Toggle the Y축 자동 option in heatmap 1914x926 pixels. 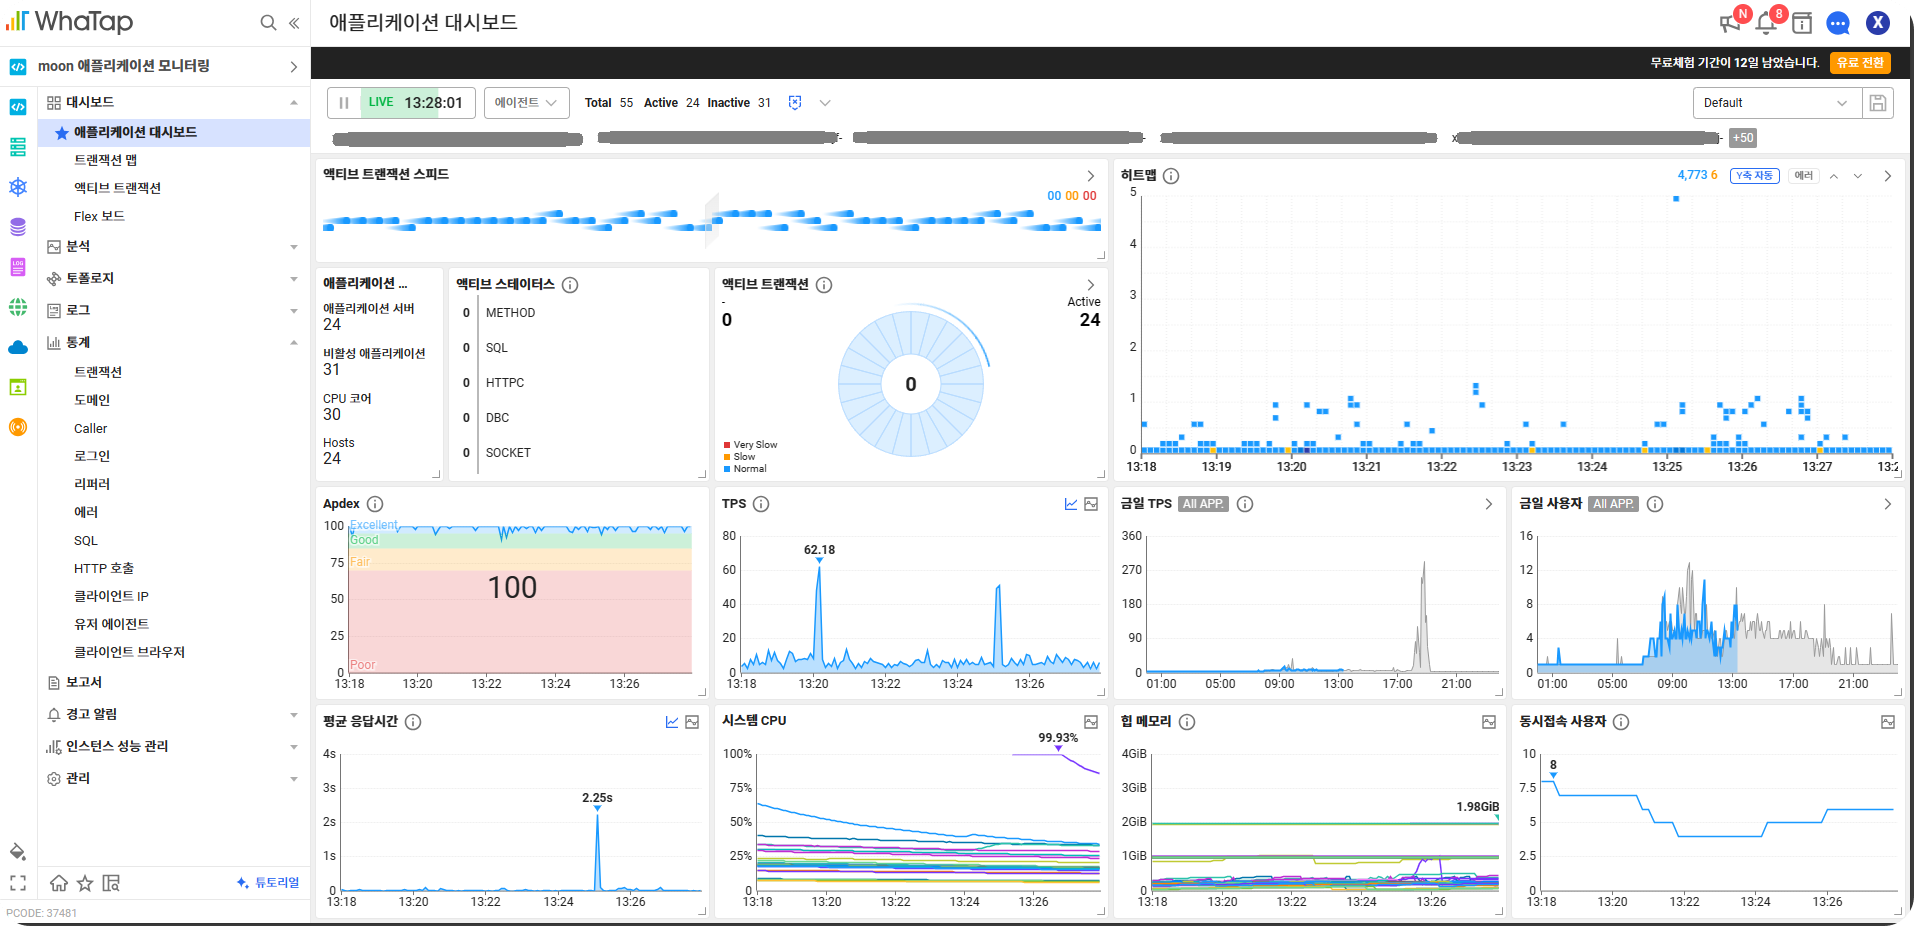(x=1754, y=176)
